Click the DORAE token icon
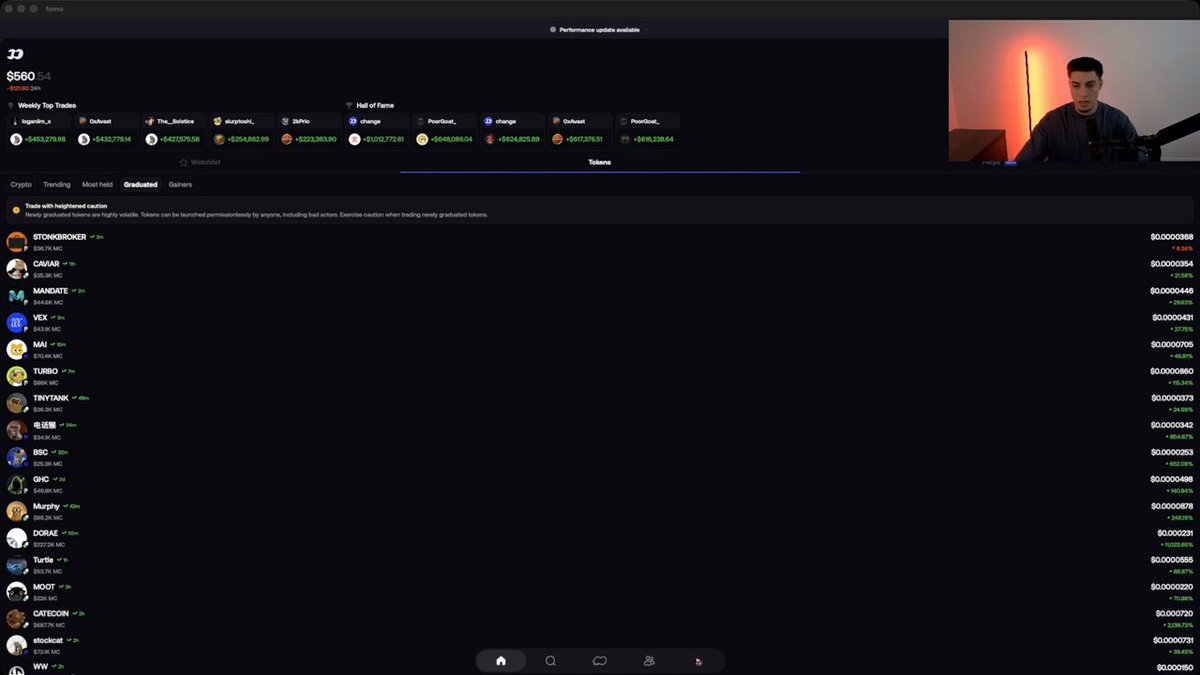Screen dimensions: 1200x675 point(16,538)
